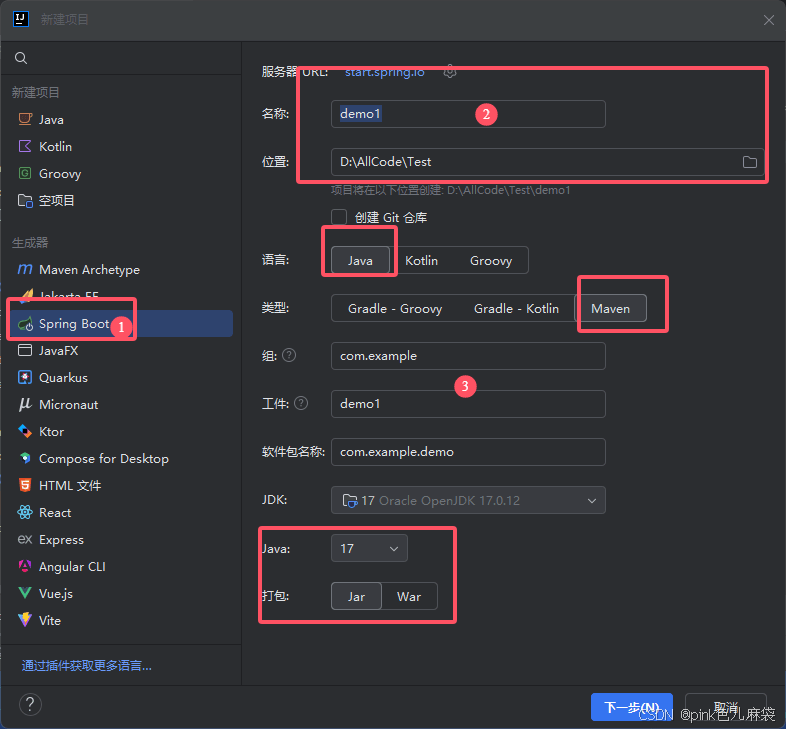The height and width of the screenshot is (729, 786).
Task: Select the Spring Boot generator icon
Action: pyautogui.click(x=25, y=324)
